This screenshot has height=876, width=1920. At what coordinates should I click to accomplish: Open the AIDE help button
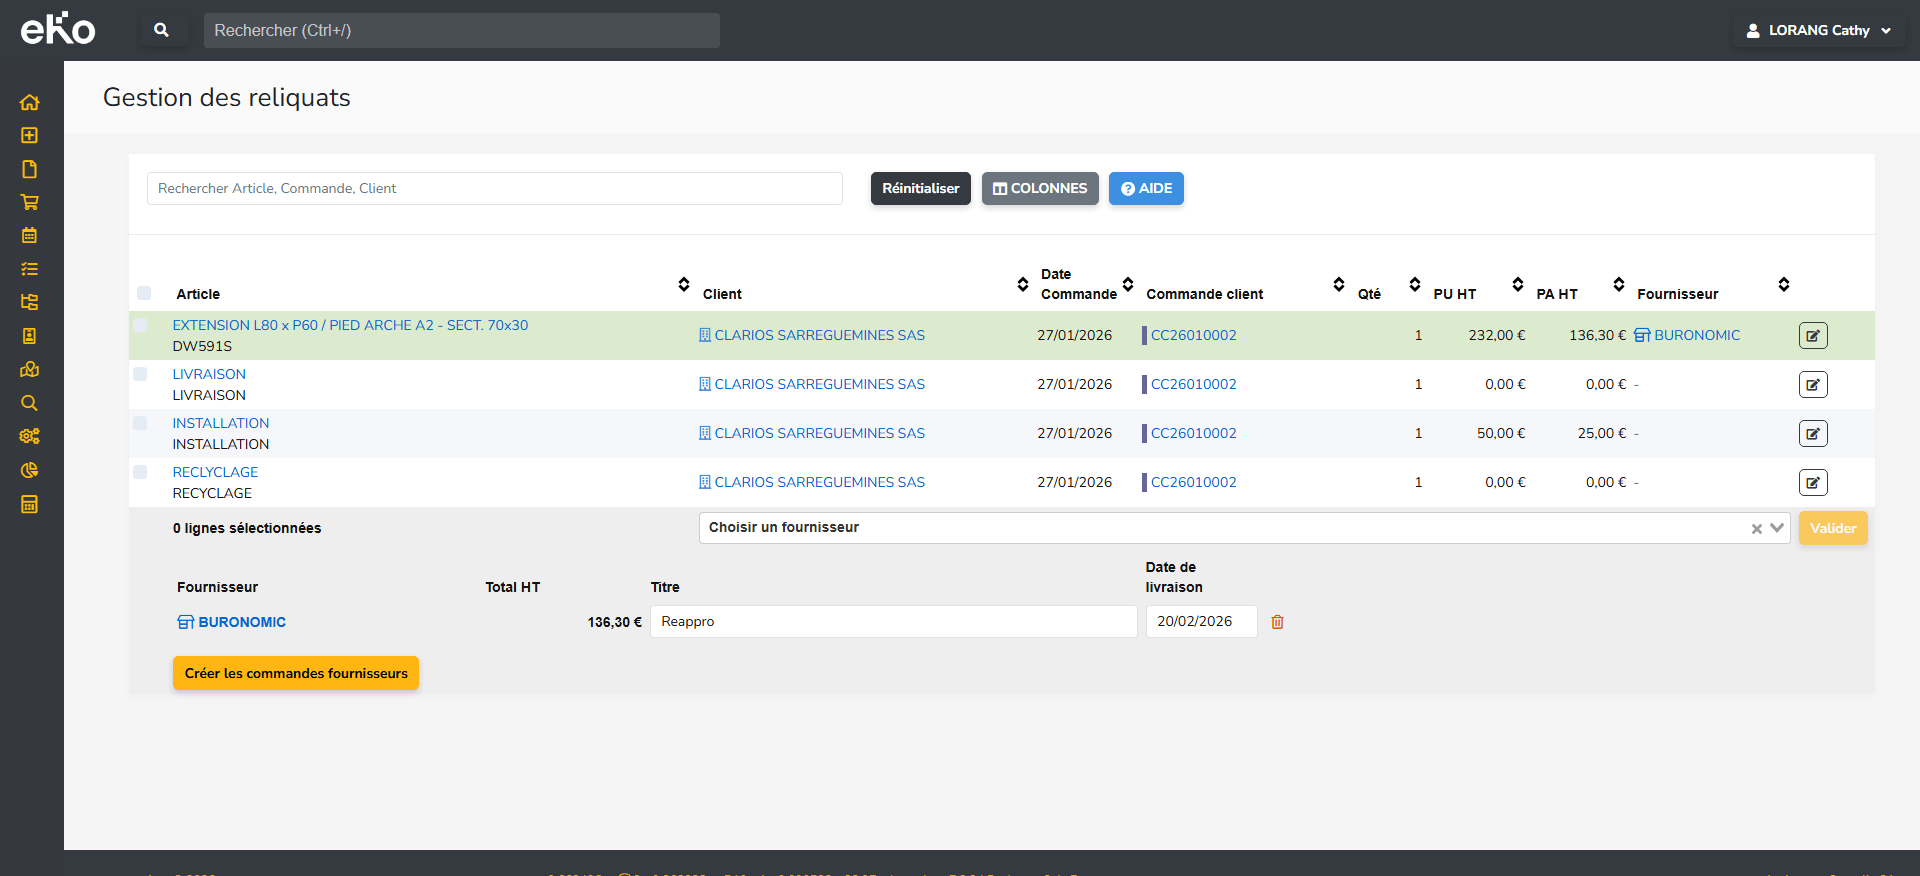1146,189
